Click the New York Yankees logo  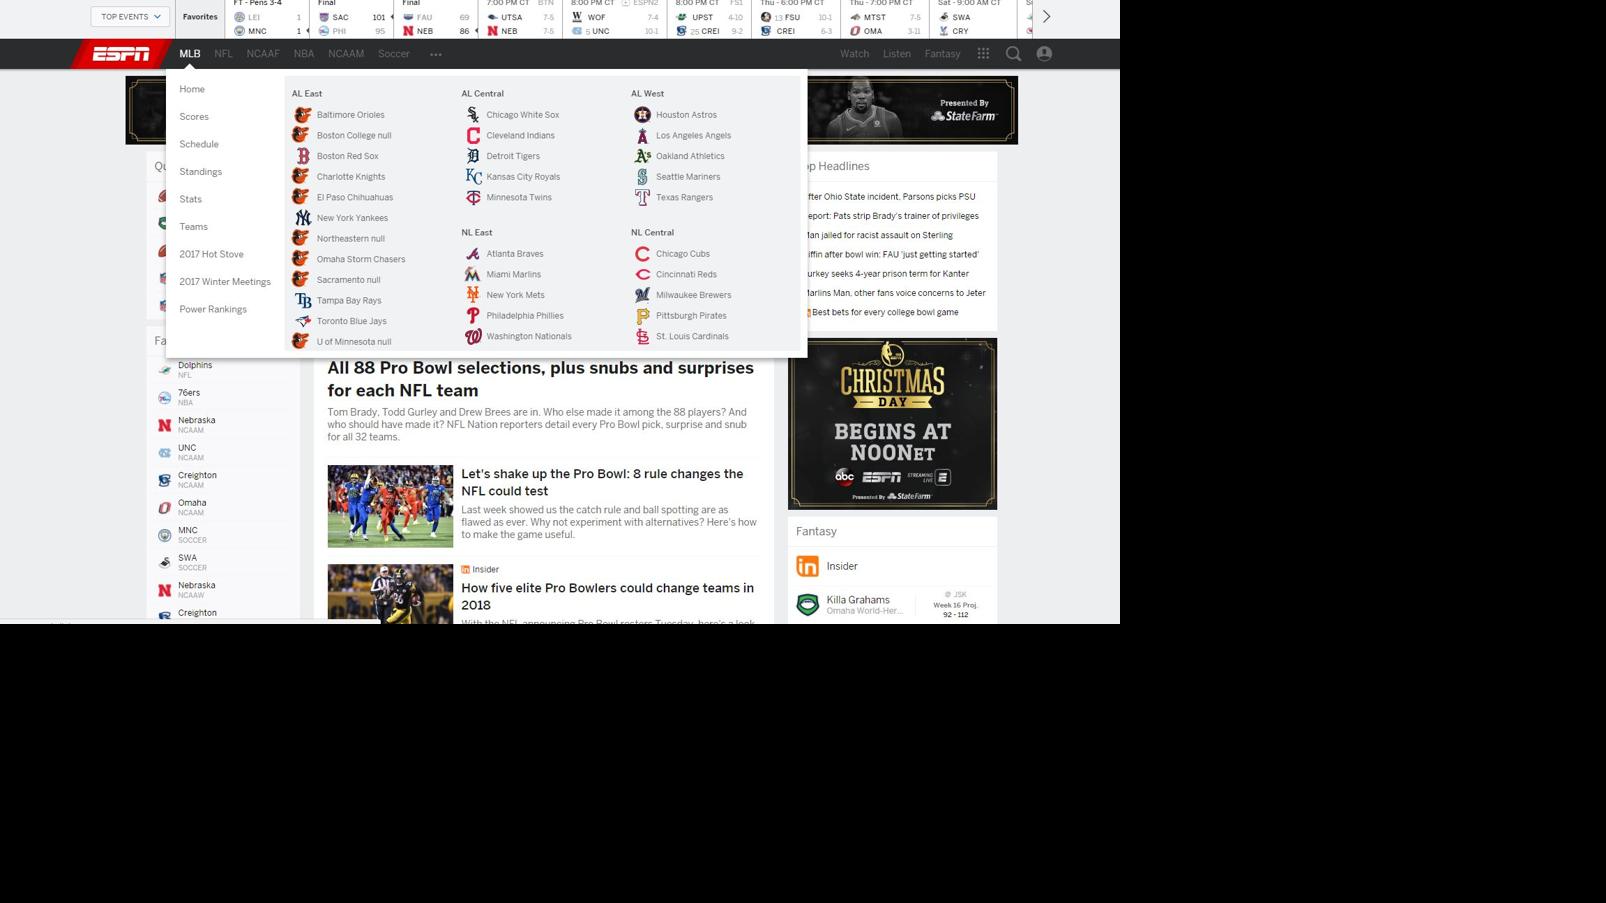(301, 218)
